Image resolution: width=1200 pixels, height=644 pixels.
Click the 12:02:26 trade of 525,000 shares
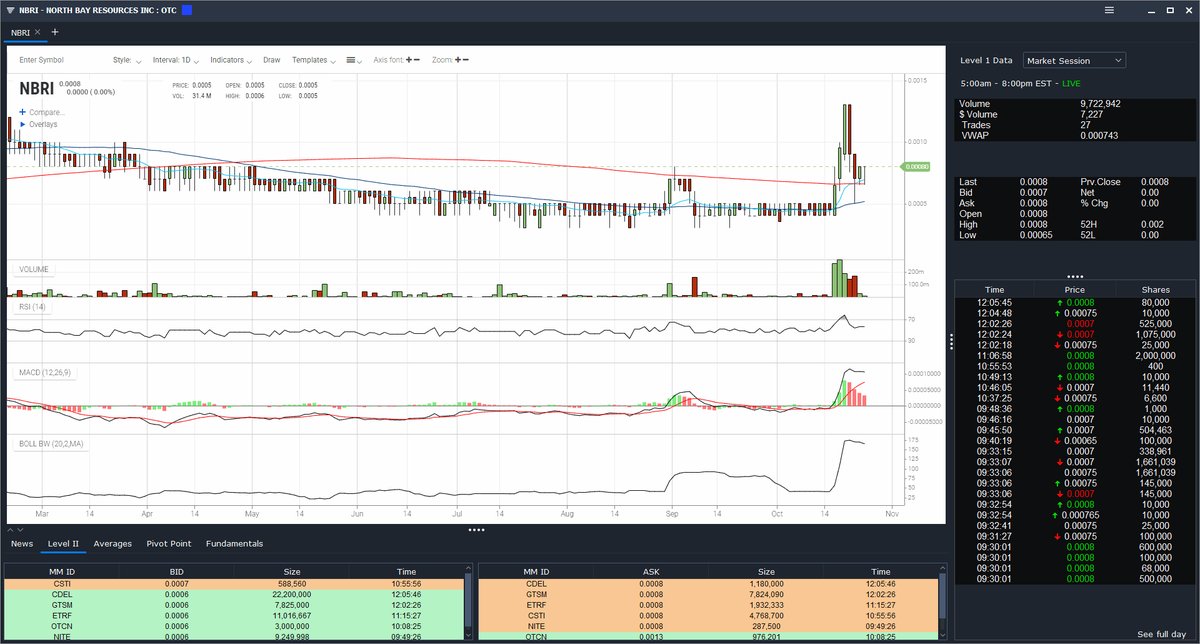1075,322
